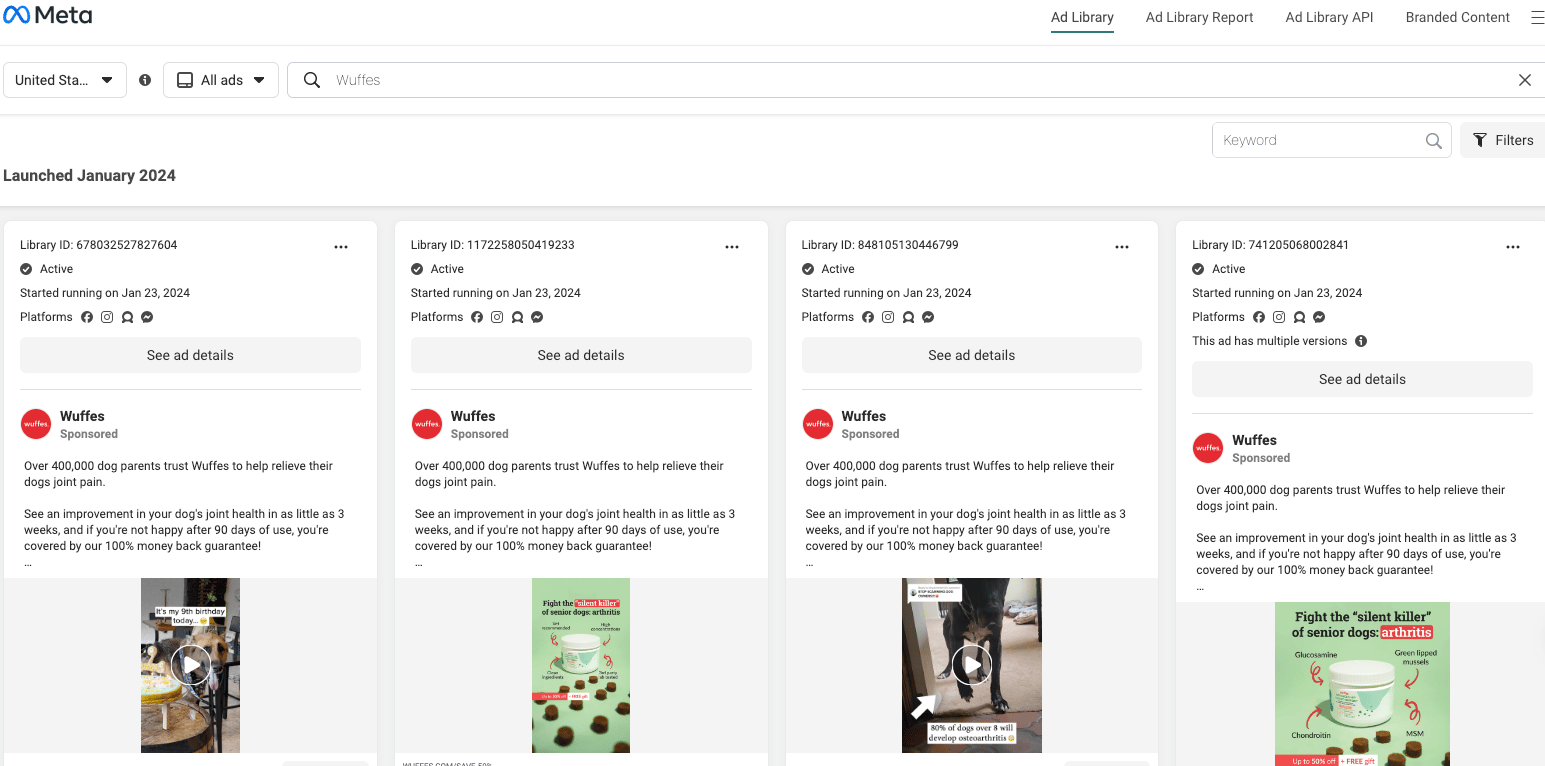This screenshot has height=766, width=1545.
Task: Open the All ads category dropdown
Action: (x=221, y=80)
